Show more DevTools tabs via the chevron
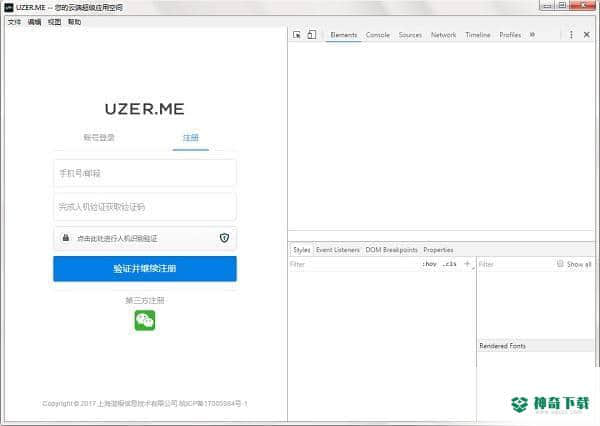Viewport: 600px width, 426px height. [532, 35]
